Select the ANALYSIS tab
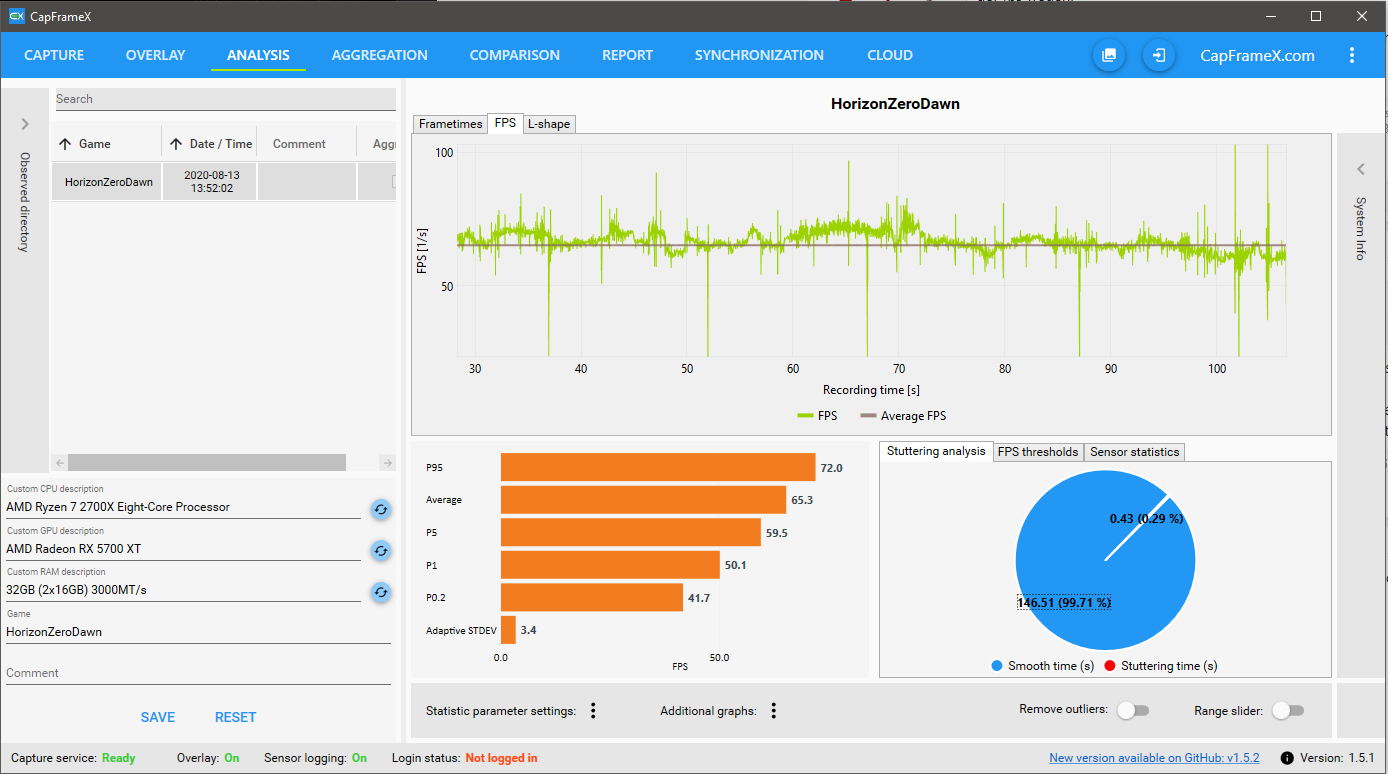This screenshot has height=774, width=1388. click(258, 55)
